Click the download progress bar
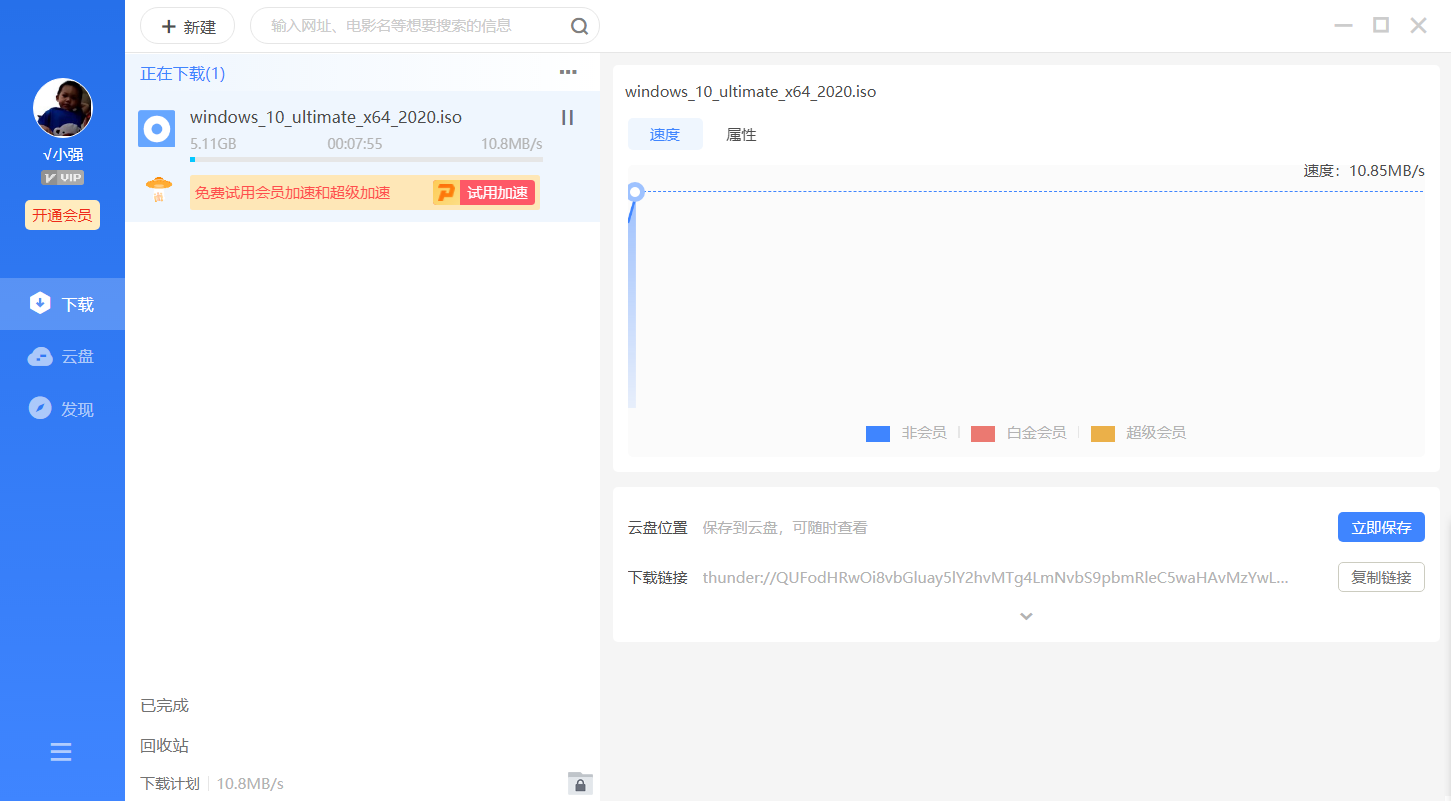Image resolution: width=1451 pixels, height=801 pixels. click(x=366, y=159)
